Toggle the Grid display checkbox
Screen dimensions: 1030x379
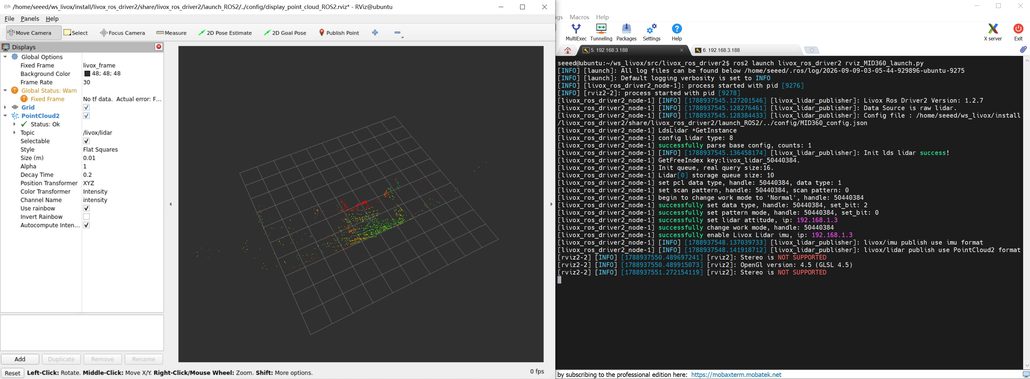(x=86, y=107)
